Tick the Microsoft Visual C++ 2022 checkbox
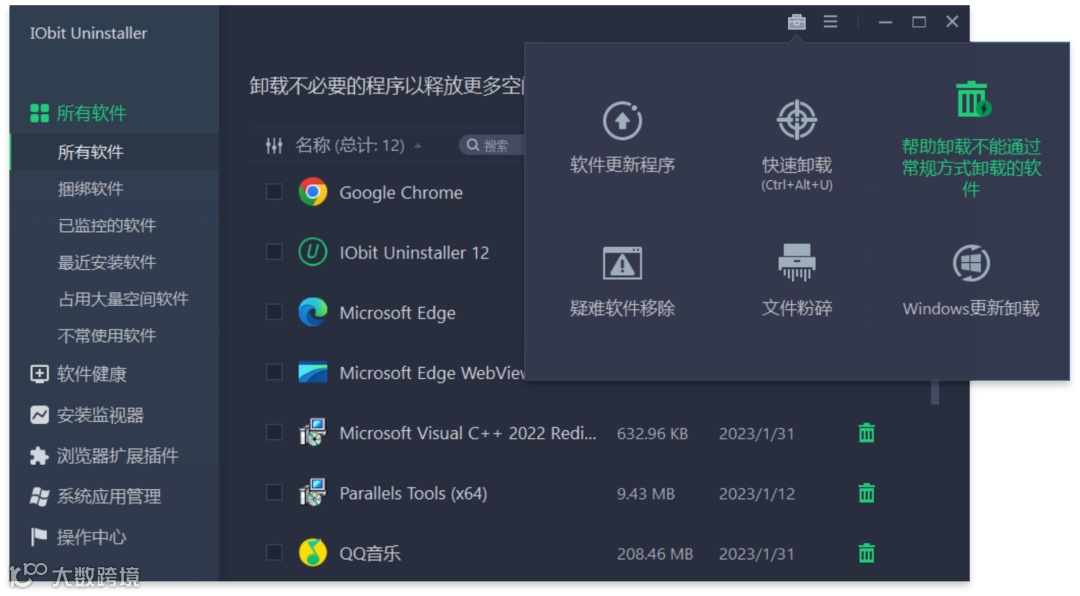 coord(274,432)
